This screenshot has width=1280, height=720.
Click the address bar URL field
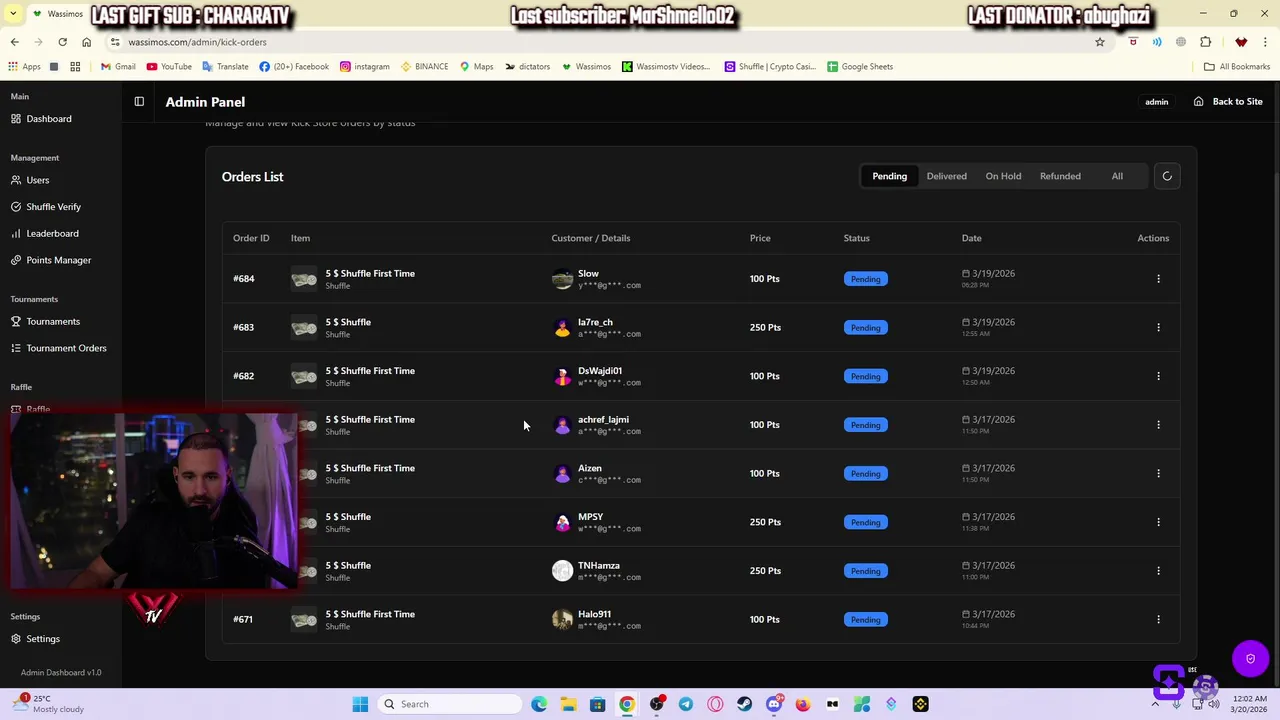600,42
